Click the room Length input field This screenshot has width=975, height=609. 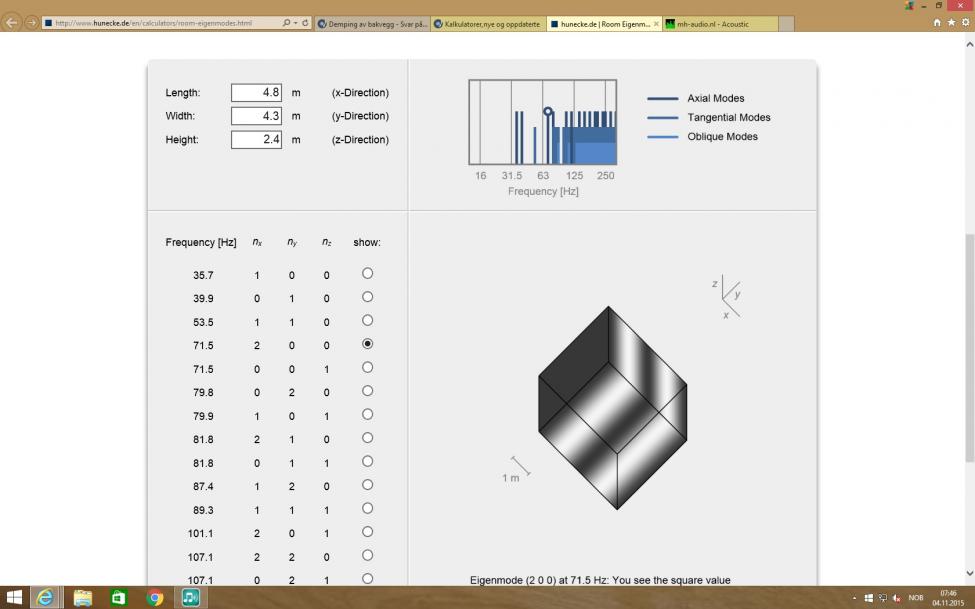tap(257, 93)
